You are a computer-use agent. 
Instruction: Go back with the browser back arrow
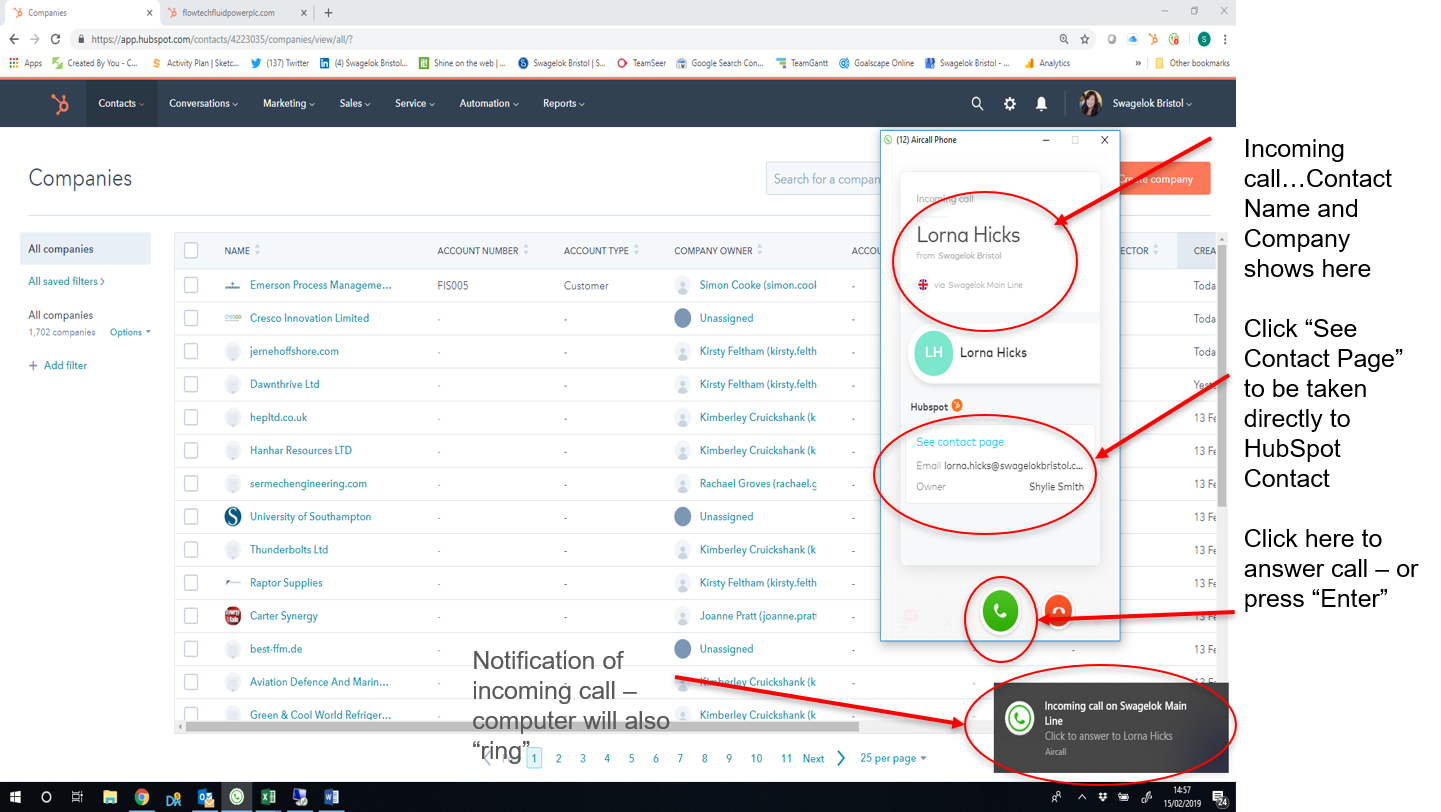click(14, 39)
